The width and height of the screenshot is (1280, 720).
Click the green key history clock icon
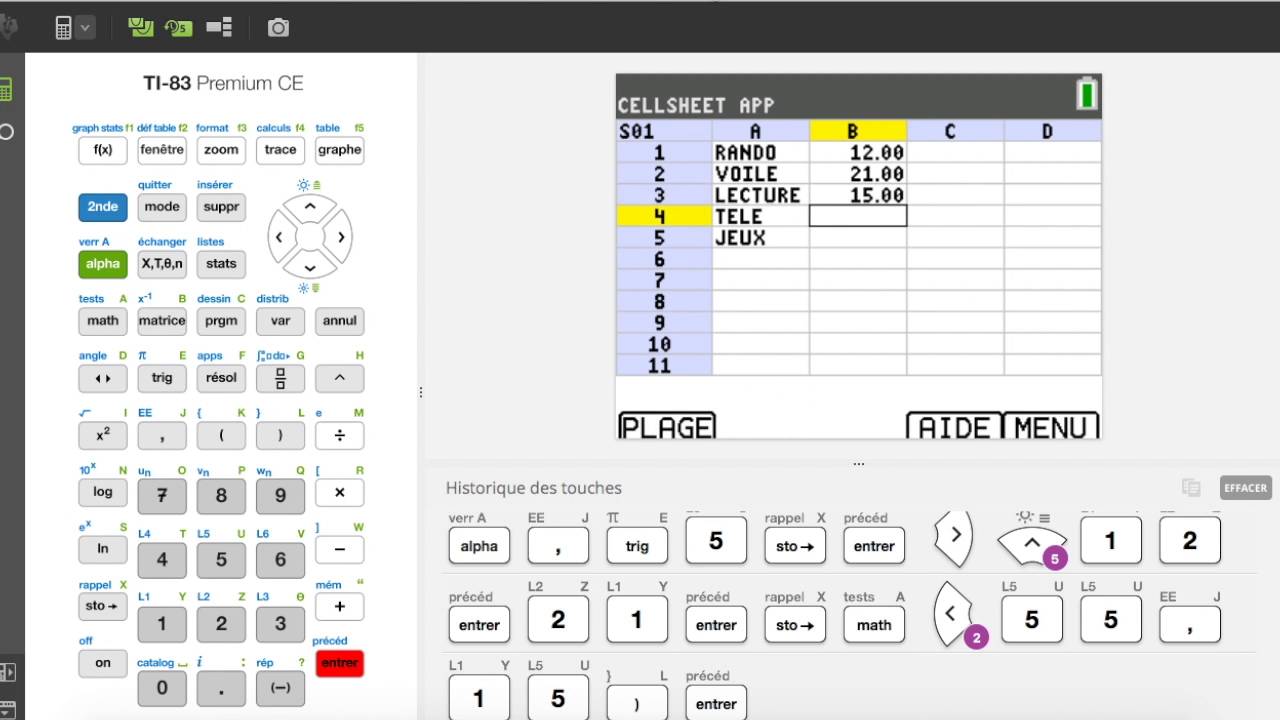tap(178, 27)
